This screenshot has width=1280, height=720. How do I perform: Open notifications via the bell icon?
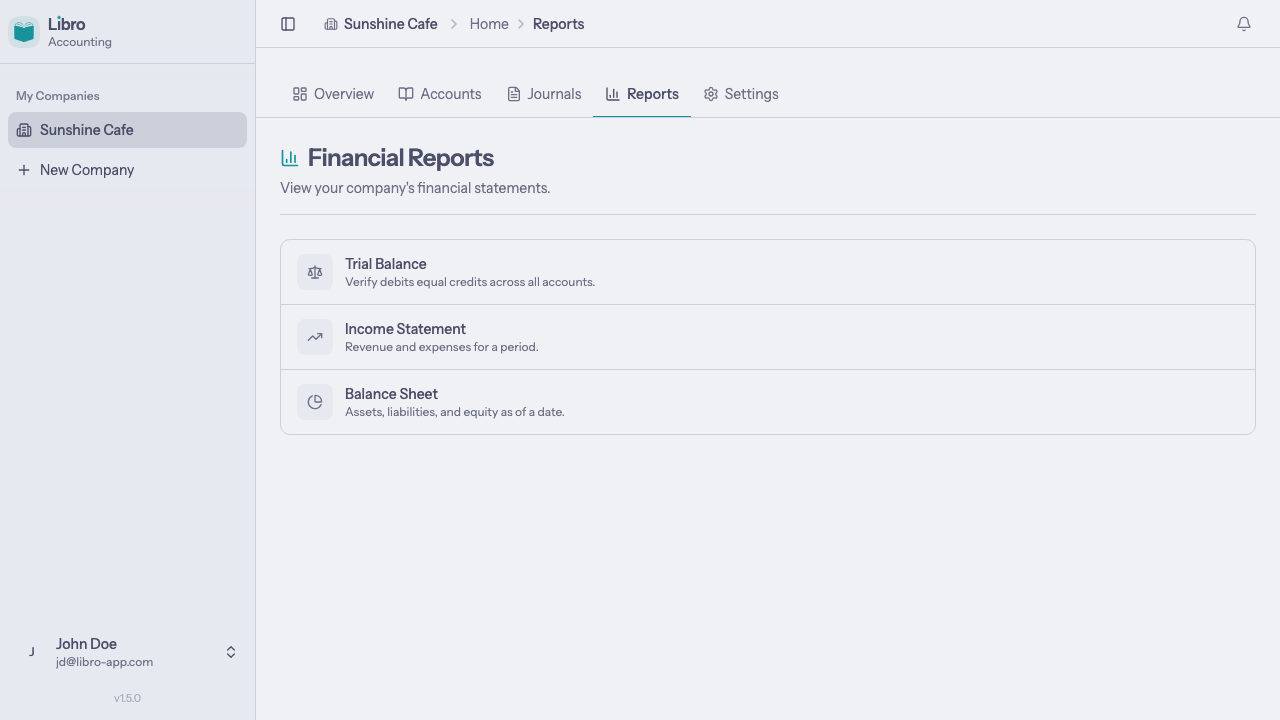pyautogui.click(x=1244, y=23)
